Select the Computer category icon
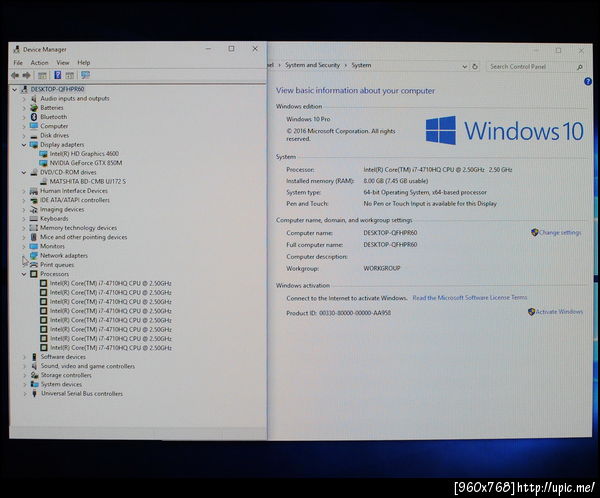600x498 pixels. (x=34, y=126)
